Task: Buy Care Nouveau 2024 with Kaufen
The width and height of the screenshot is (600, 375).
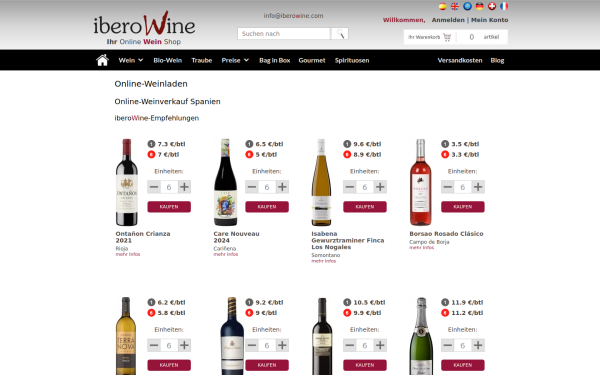Action: pyautogui.click(x=267, y=207)
